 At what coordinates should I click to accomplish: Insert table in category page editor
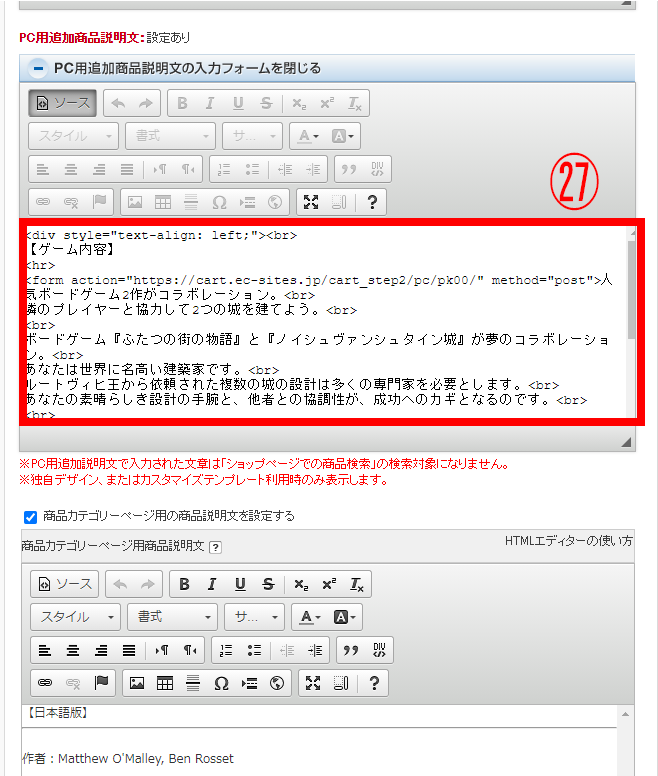click(x=165, y=683)
